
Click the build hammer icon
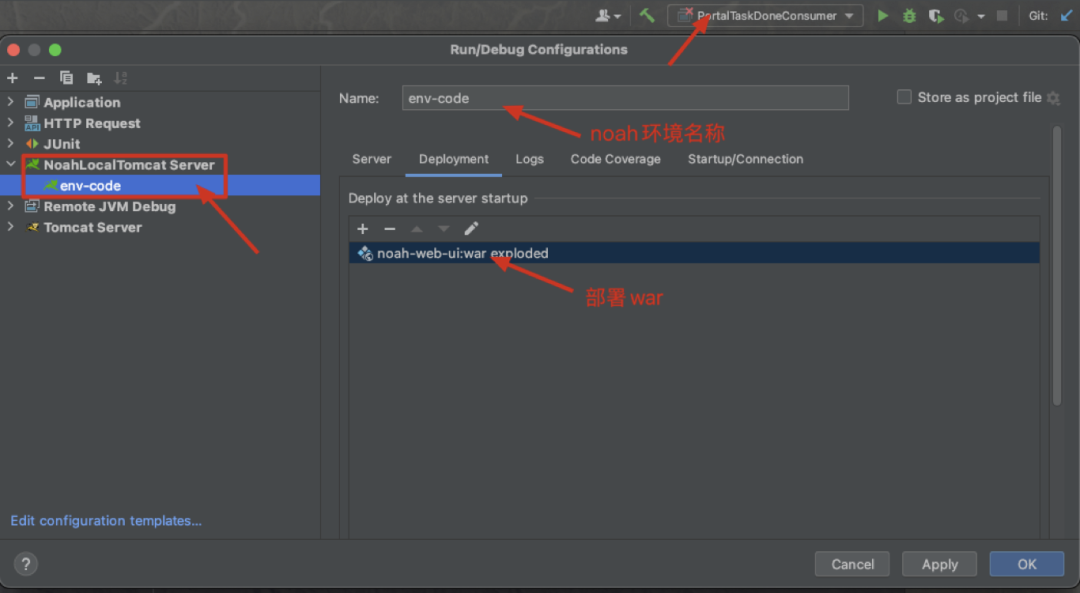click(x=647, y=15)
